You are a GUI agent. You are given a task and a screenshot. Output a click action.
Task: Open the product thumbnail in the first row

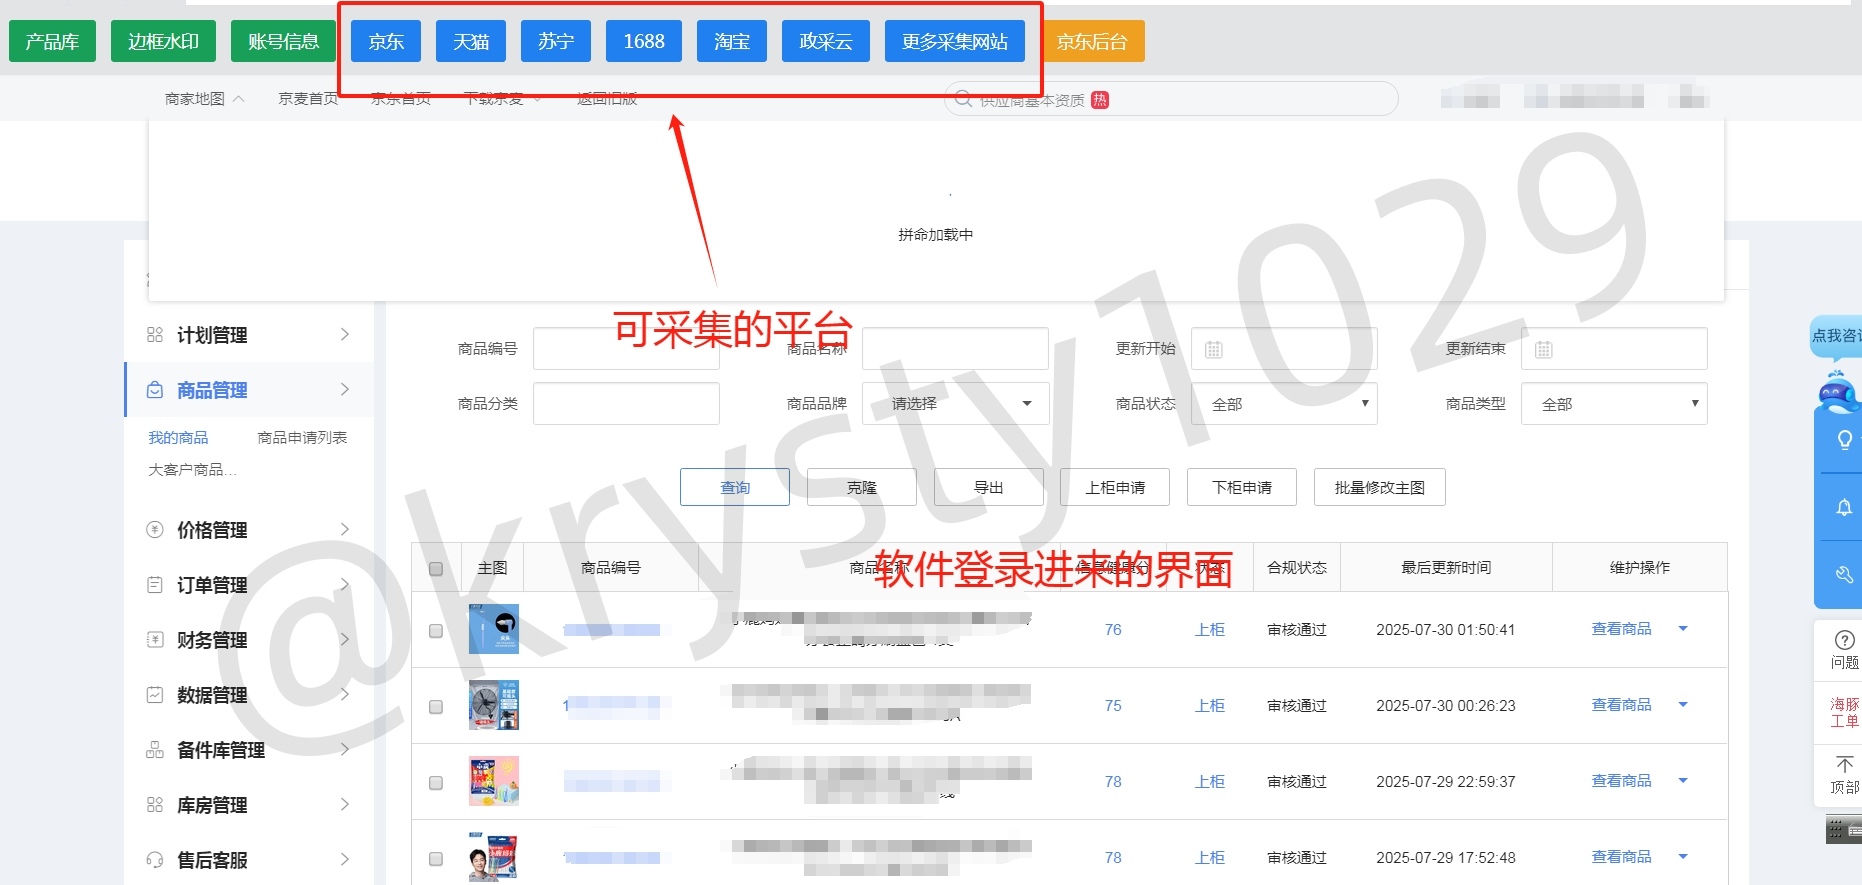pos(494,630)
